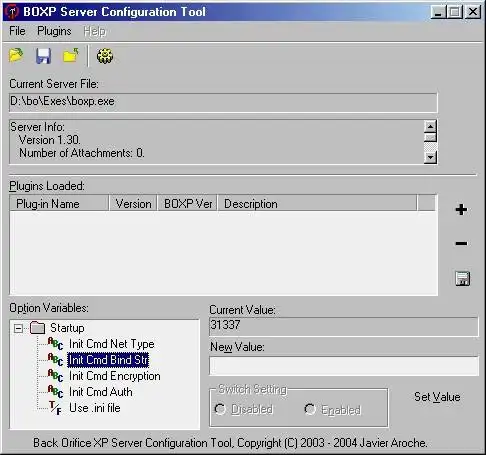Click inside the New Value input field
Image resolution: width=486 pixels, height=455 pixels.
[344, 366]
